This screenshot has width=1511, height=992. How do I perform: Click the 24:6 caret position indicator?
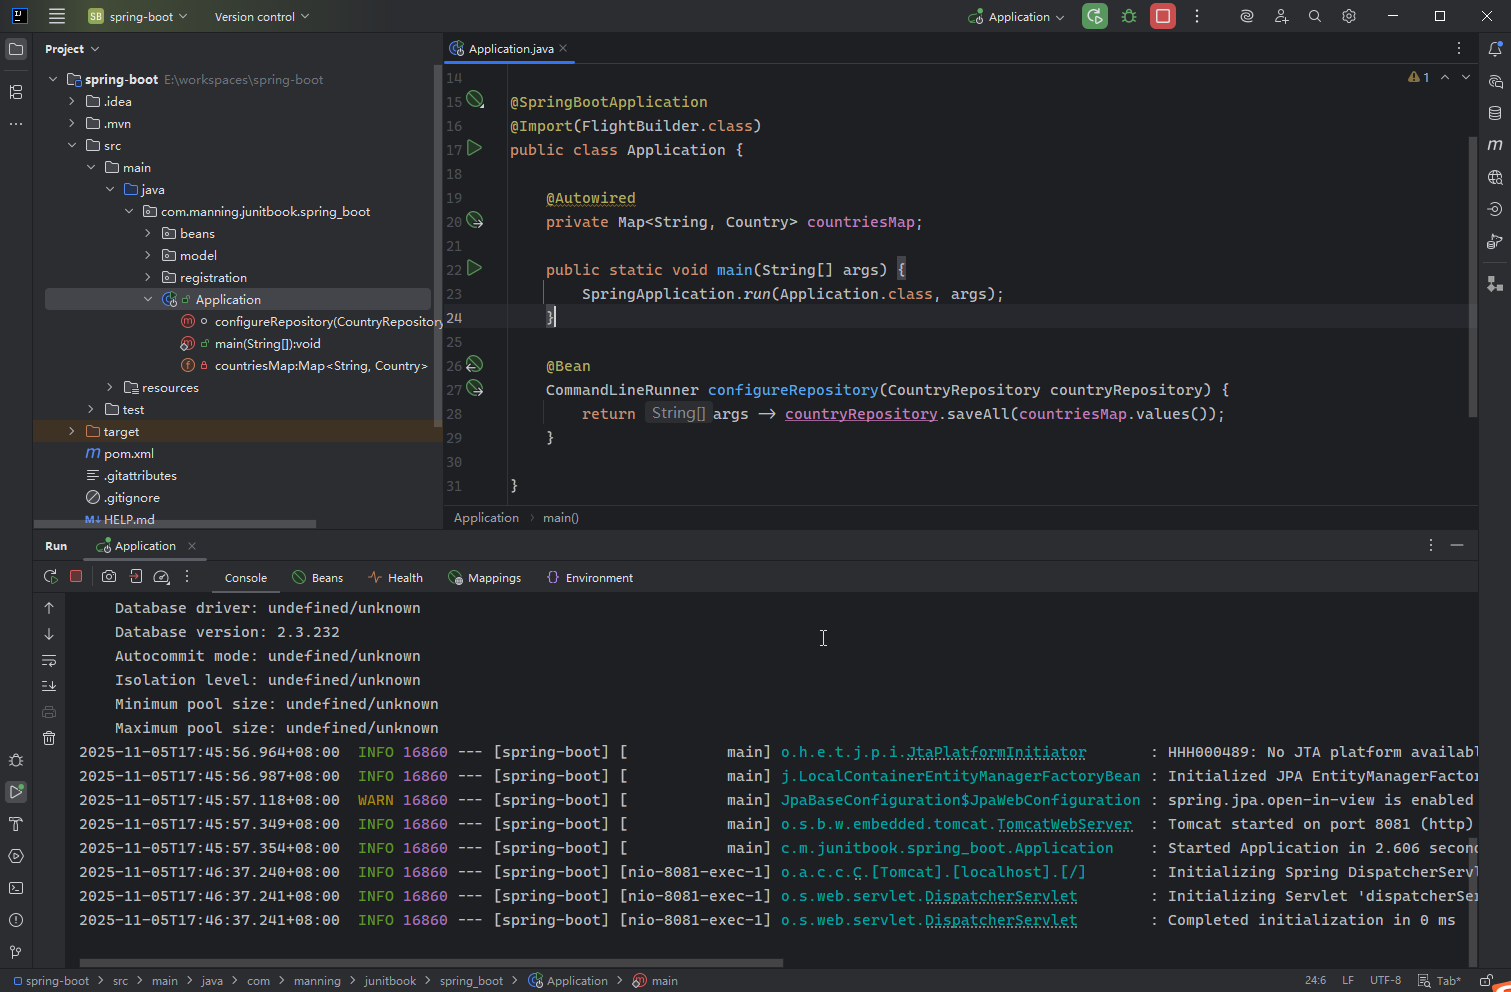point(1315,981)
